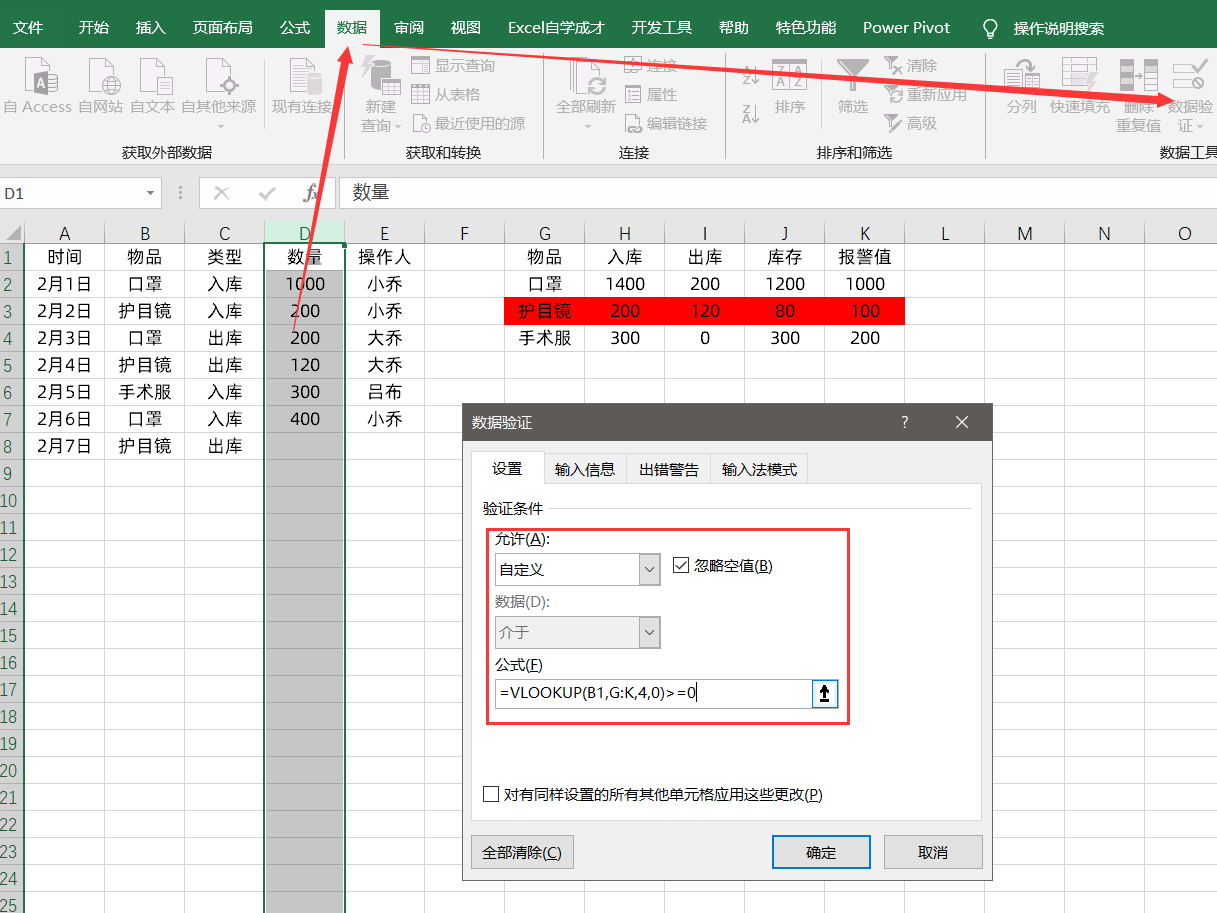Screen dimensions: 1217x913
Task: Click the range selector arrow in 公式 field
Action: (825, 693)
